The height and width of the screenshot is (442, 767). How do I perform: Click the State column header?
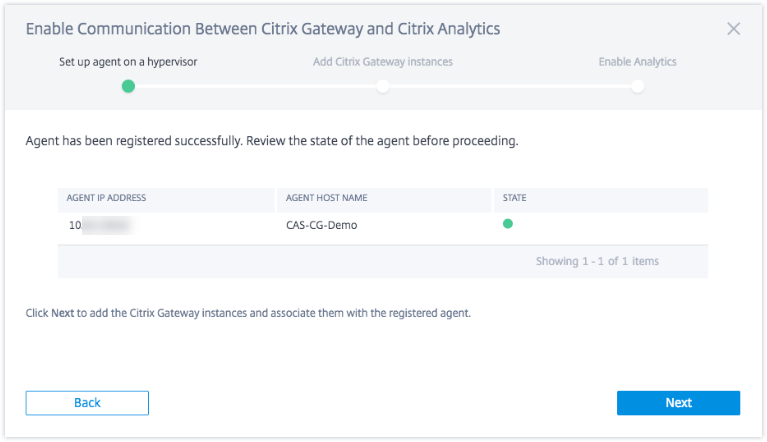coord(516,198)
